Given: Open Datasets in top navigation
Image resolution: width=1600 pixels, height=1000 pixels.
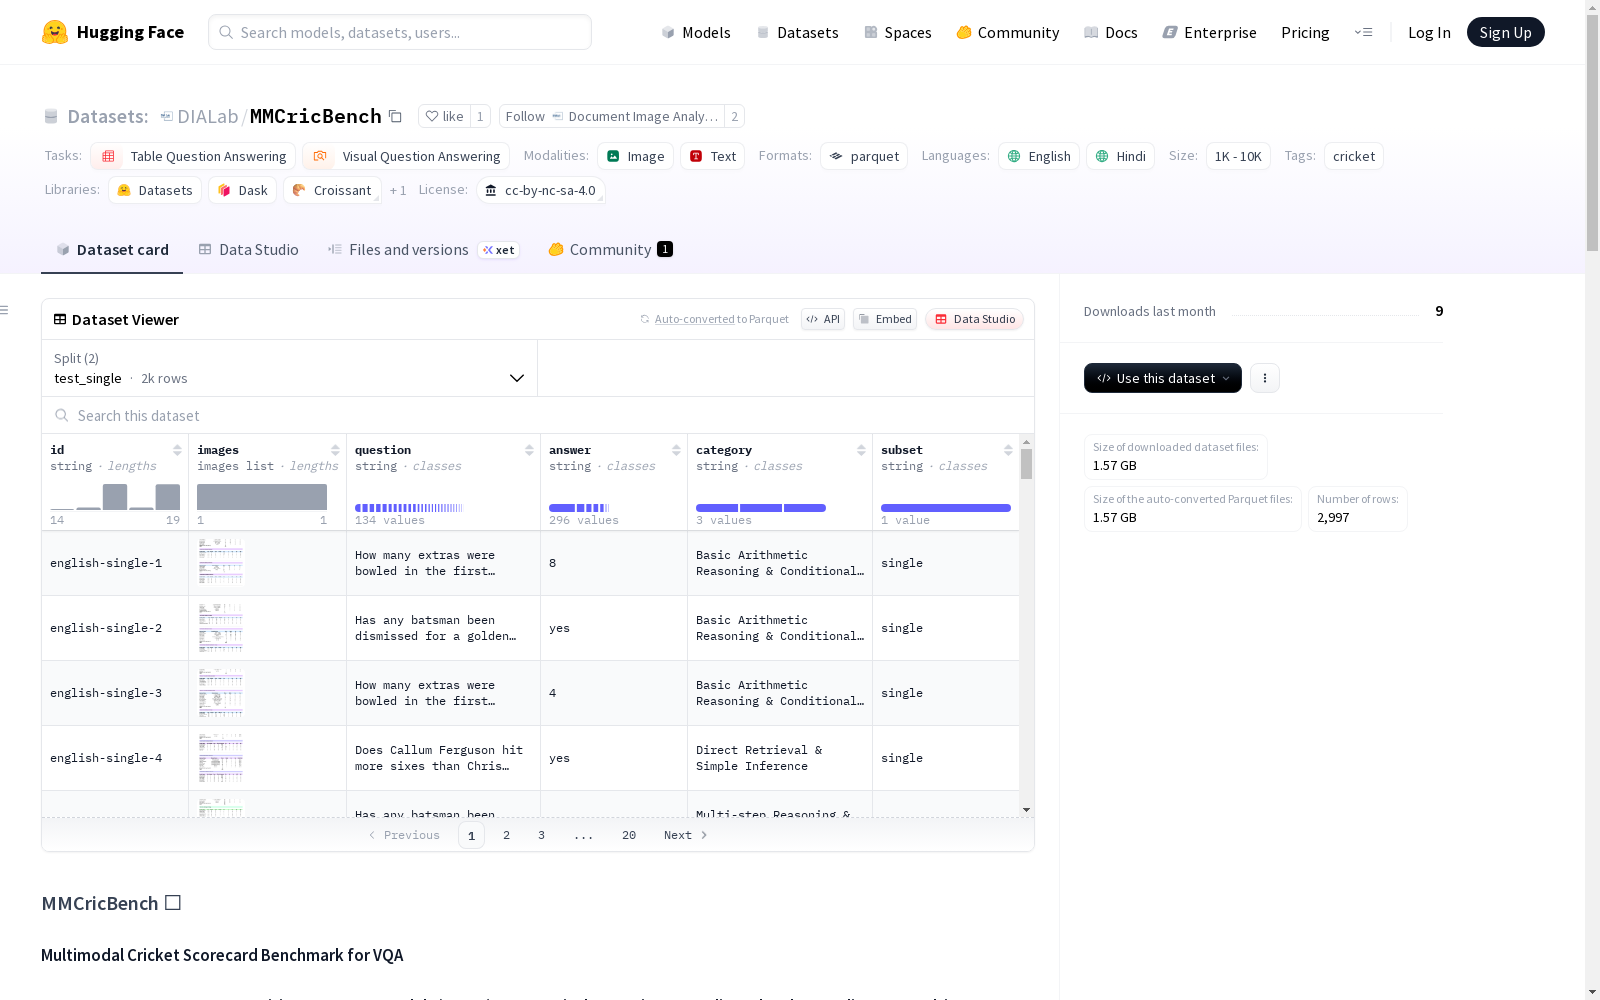Looking at the screenshot, I should click(797, 32).
